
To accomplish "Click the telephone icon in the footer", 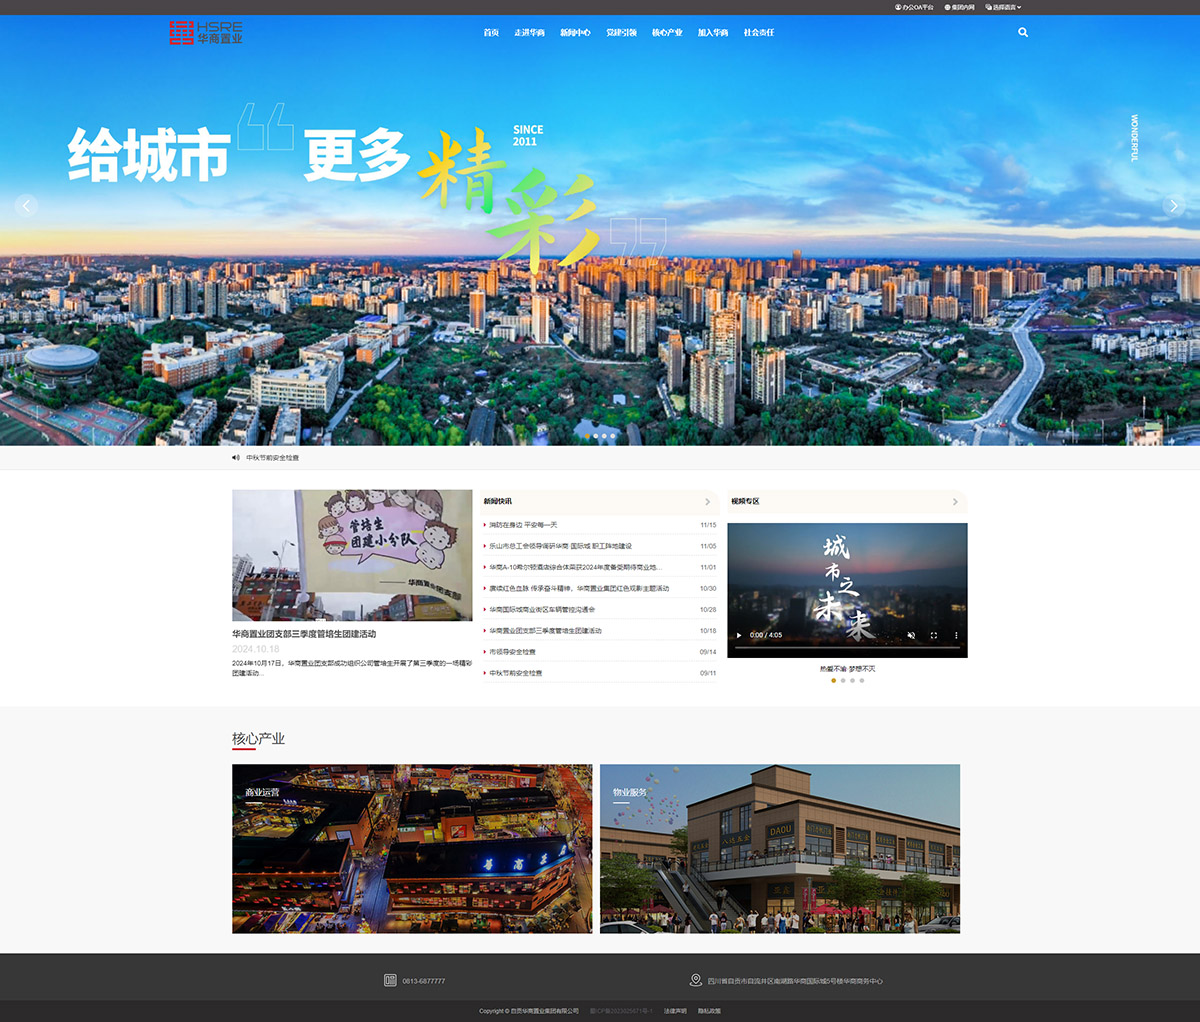I will pos(391,981).
